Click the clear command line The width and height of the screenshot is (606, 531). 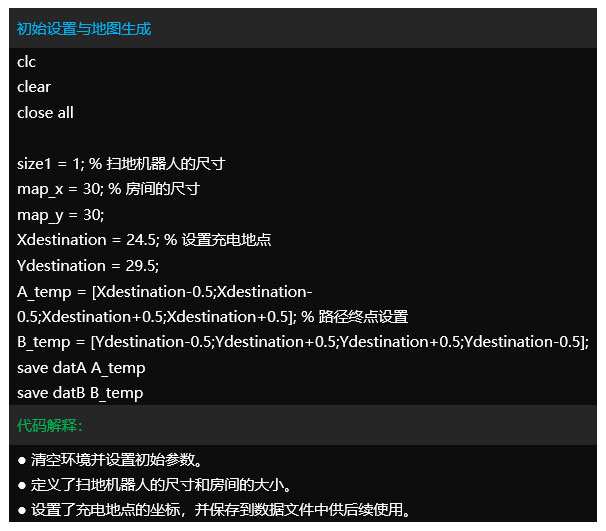pyautogui.click(x=34, y=87)
